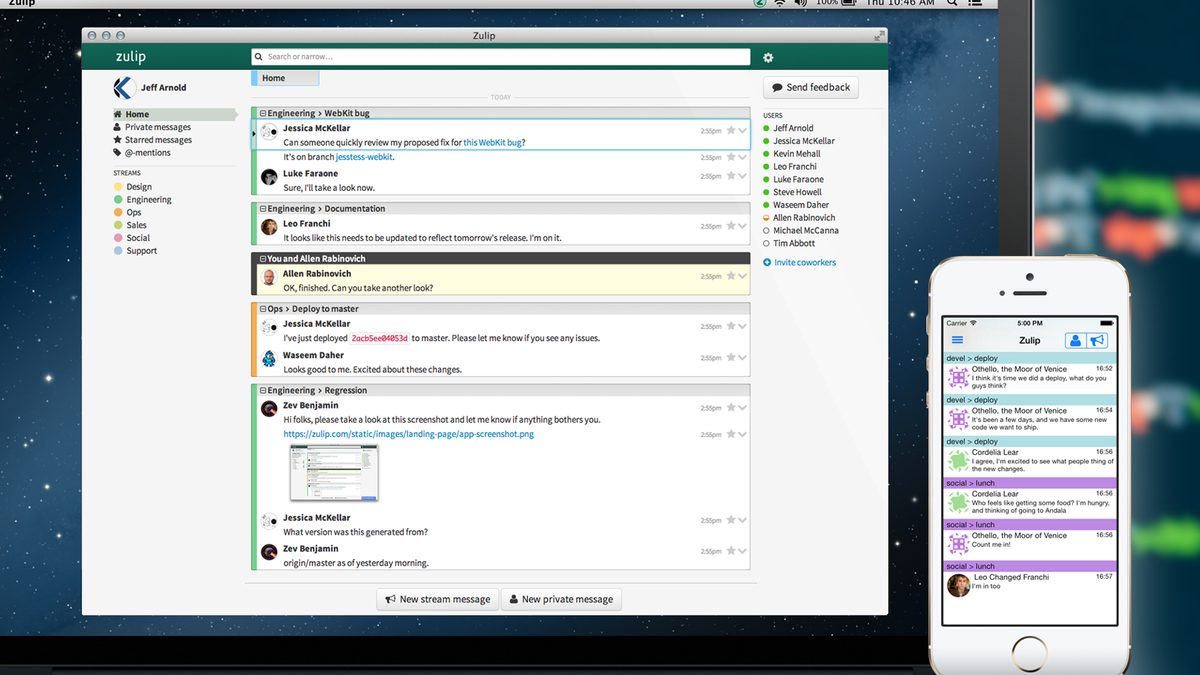Open the Engineering stream in sidebar
The image size is (1200, 675).
click(149, 200)
